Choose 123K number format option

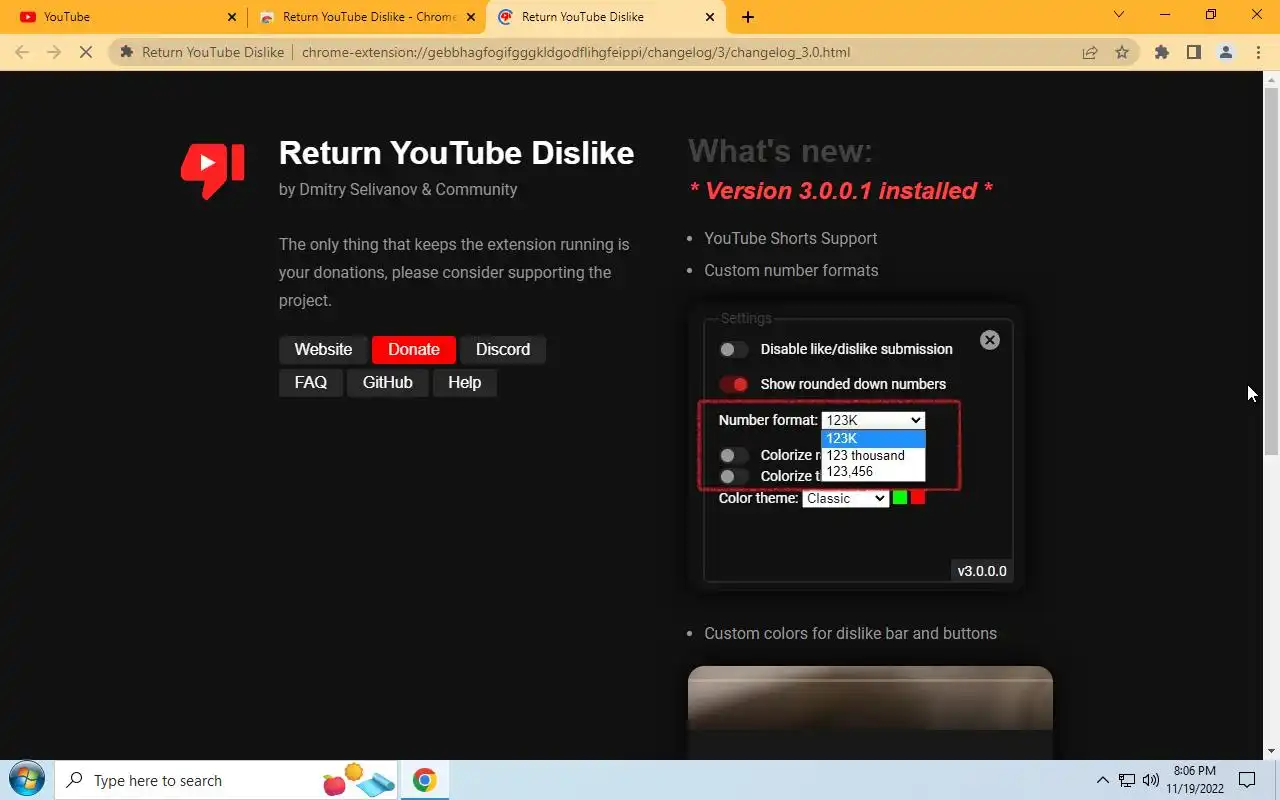click(873, 438)
